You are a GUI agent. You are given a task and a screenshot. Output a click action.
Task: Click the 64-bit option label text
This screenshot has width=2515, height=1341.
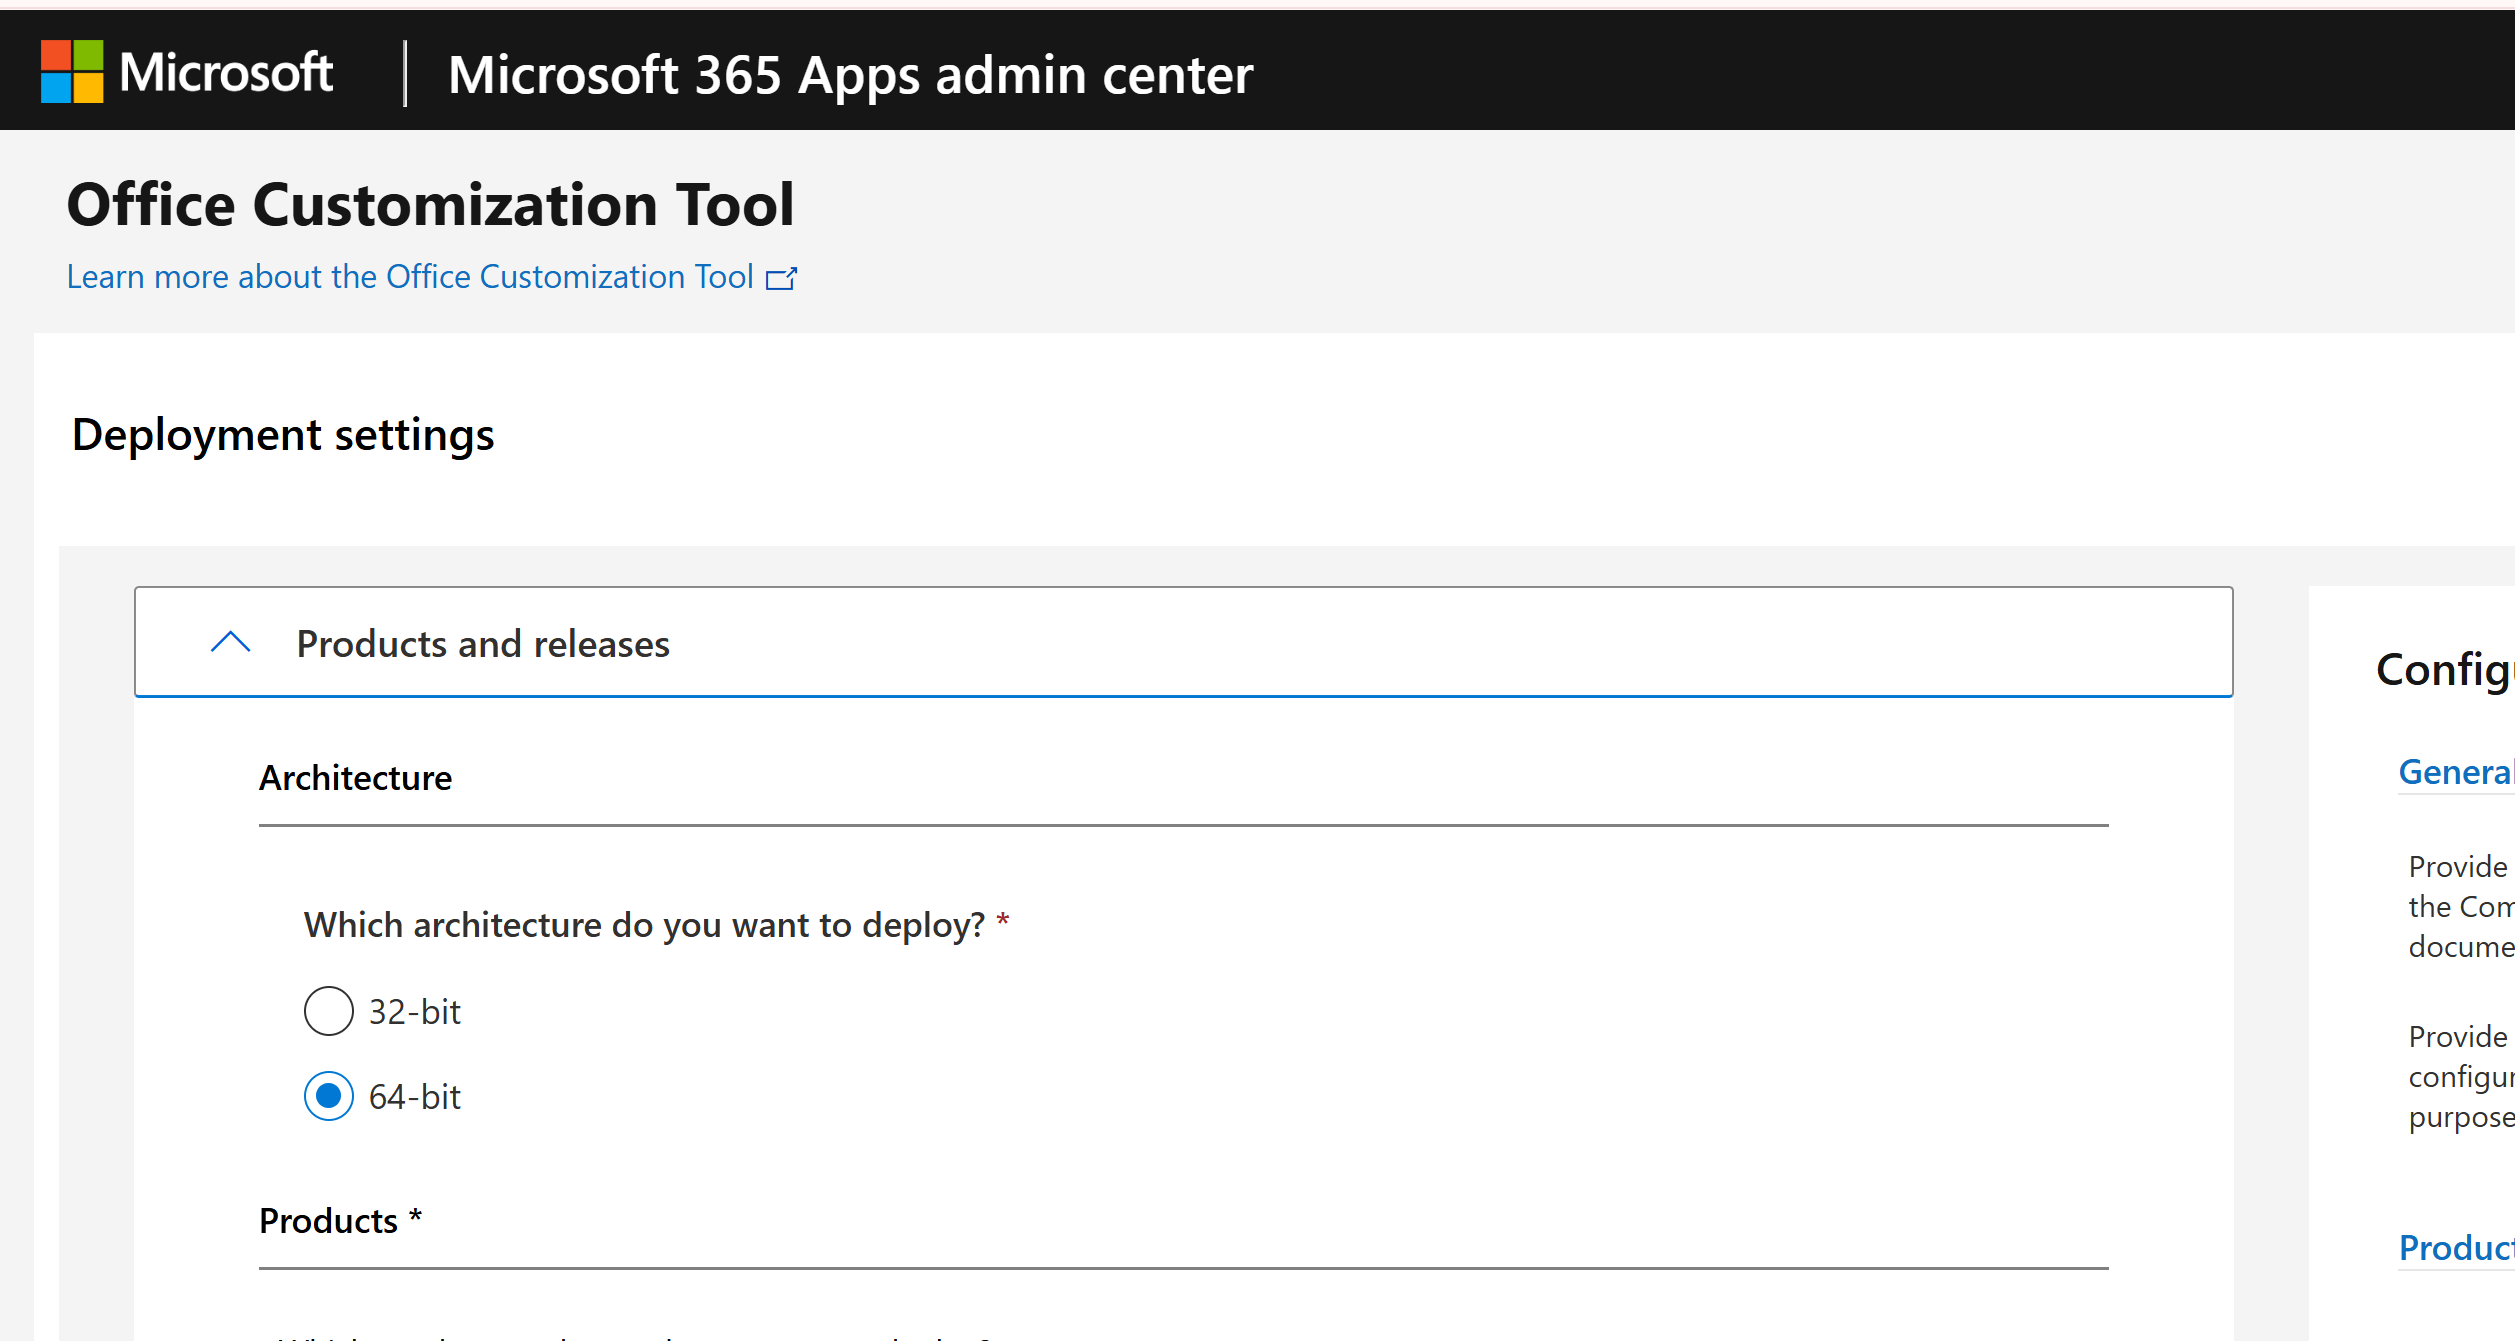click(414, 1097)
